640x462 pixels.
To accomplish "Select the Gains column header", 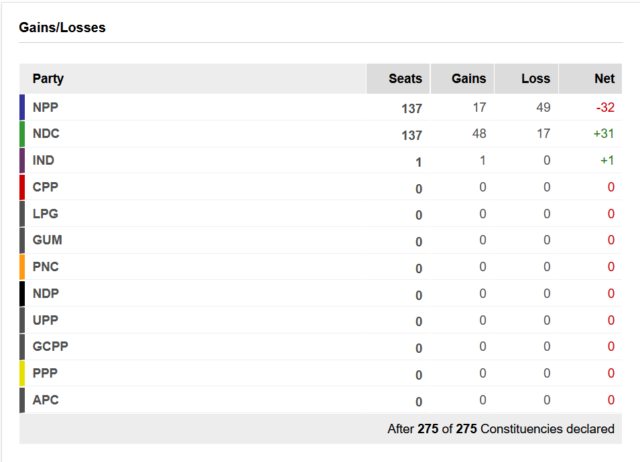I will (x=462, y=79).
